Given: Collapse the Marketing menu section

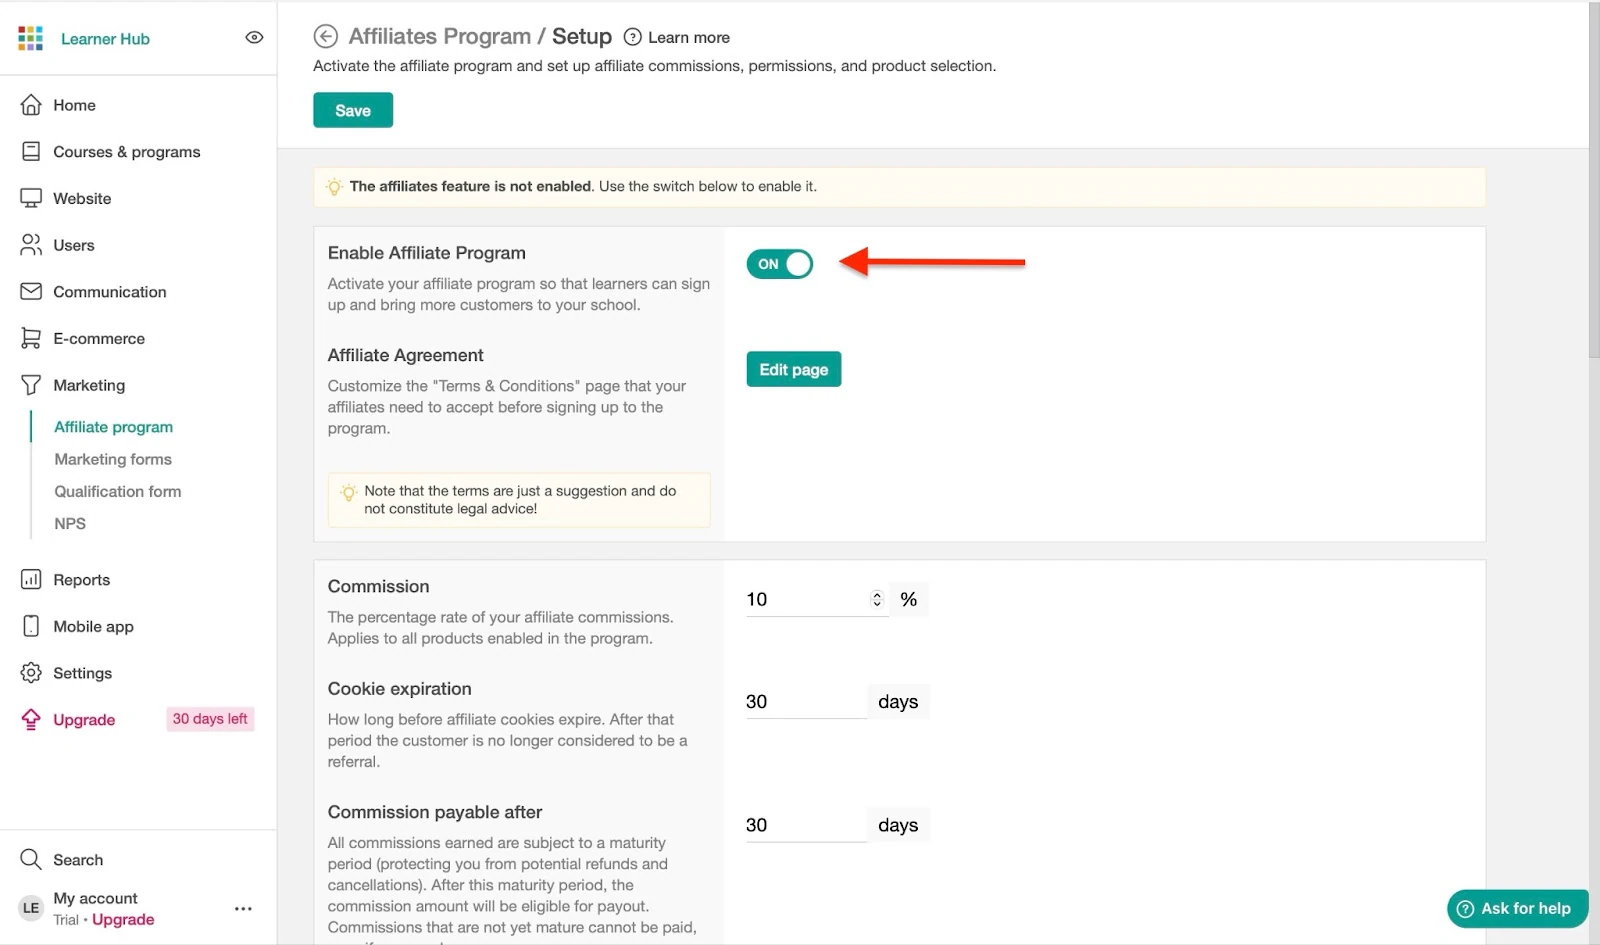Looking at the screenshot, I should pyautogui.click(x=89, y=385).
